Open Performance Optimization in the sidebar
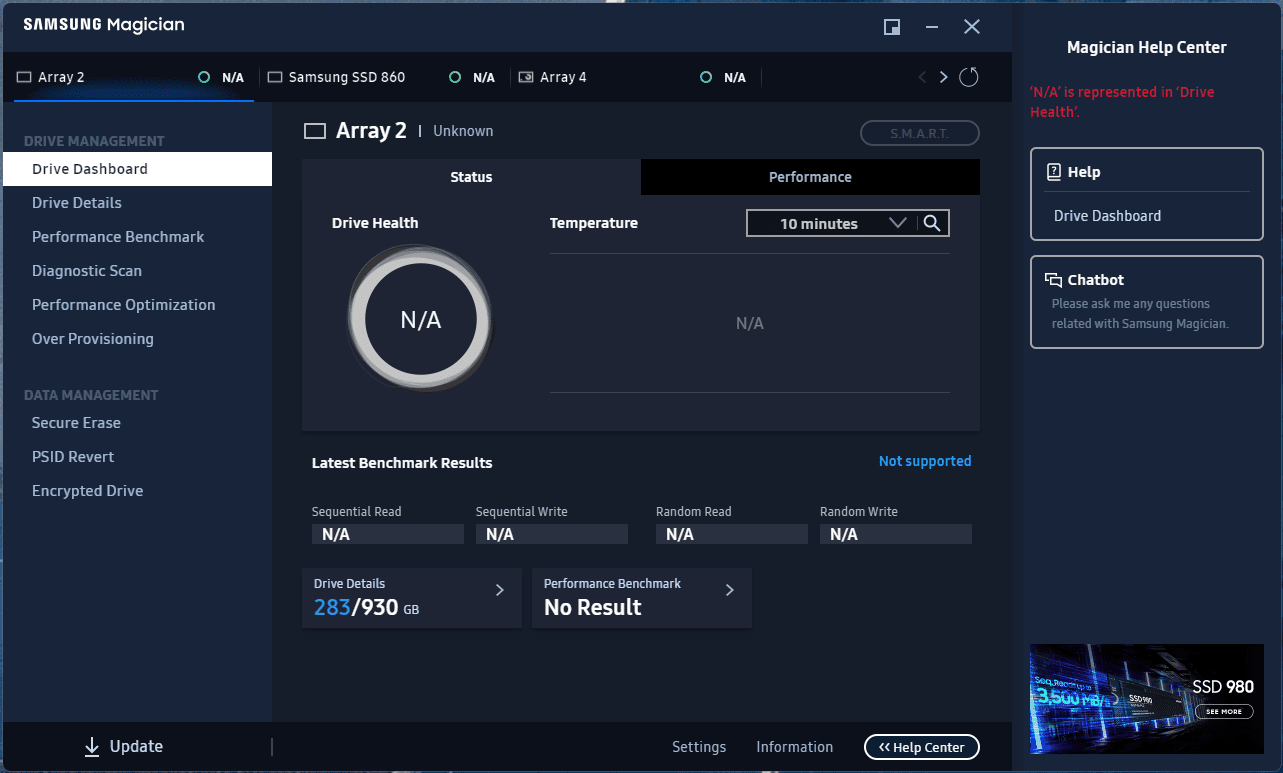1283x773 pixels. 137,305
